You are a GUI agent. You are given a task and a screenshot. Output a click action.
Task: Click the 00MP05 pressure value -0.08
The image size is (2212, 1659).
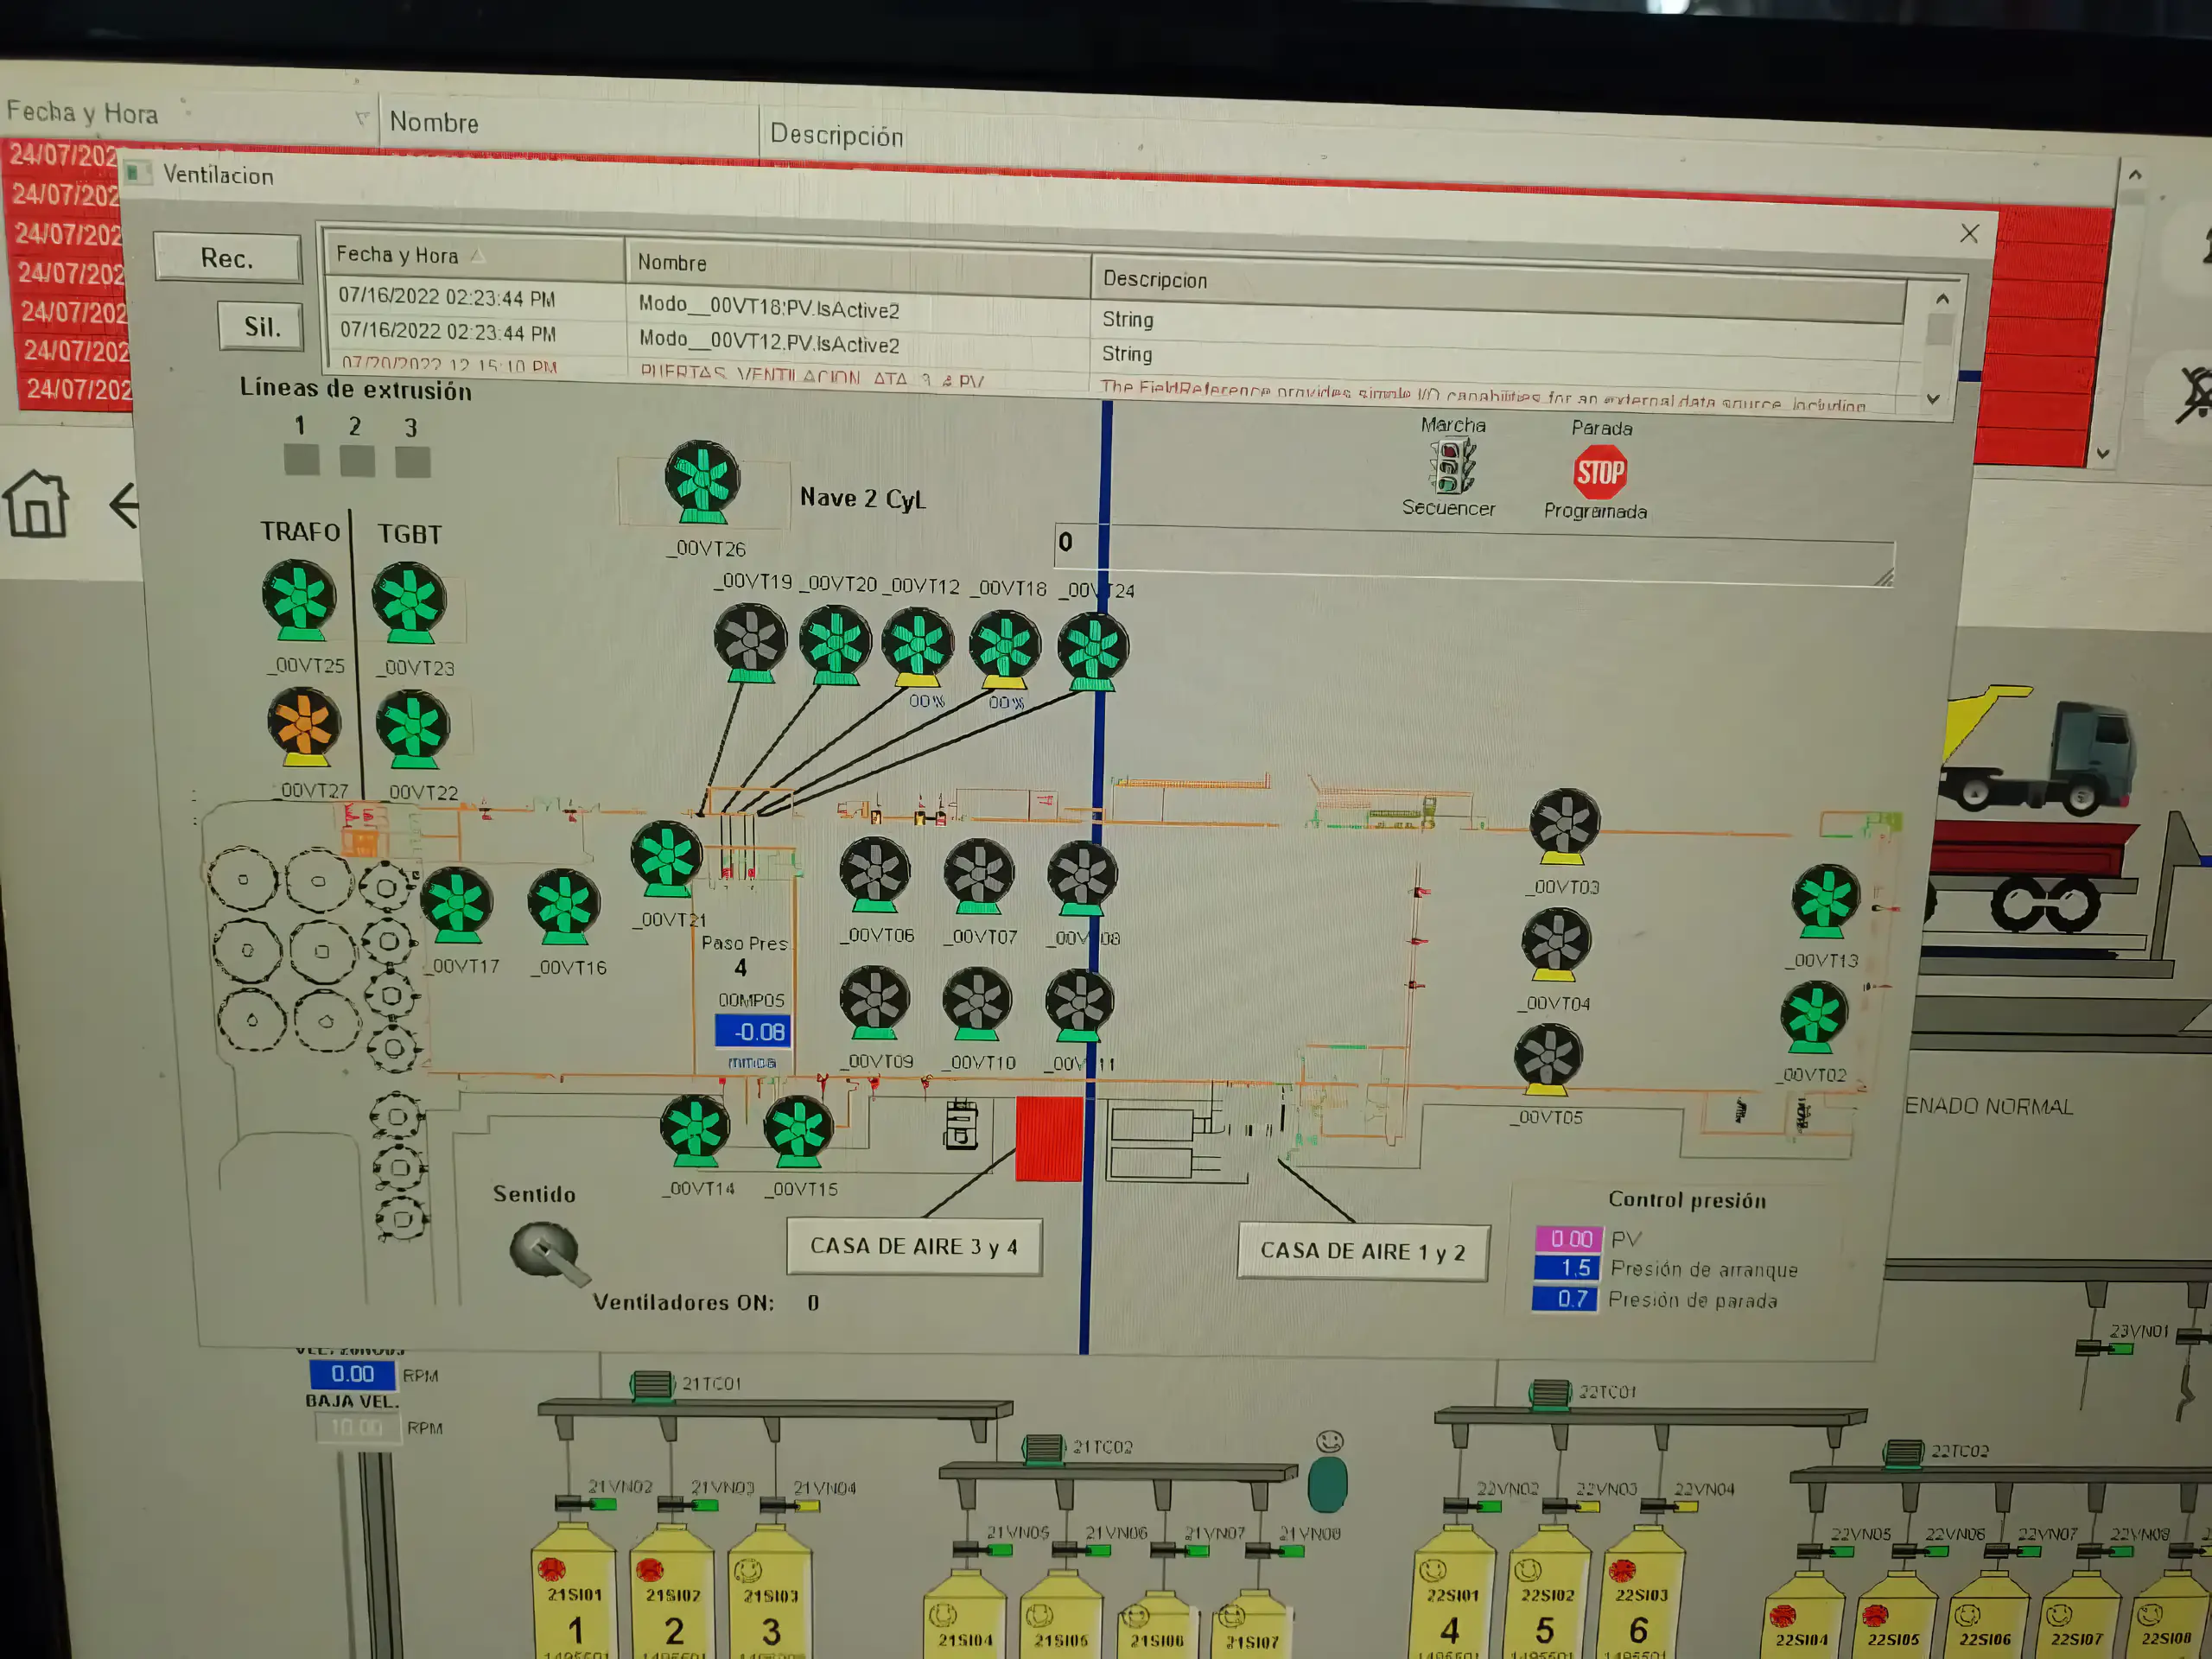click(753, 1031)
